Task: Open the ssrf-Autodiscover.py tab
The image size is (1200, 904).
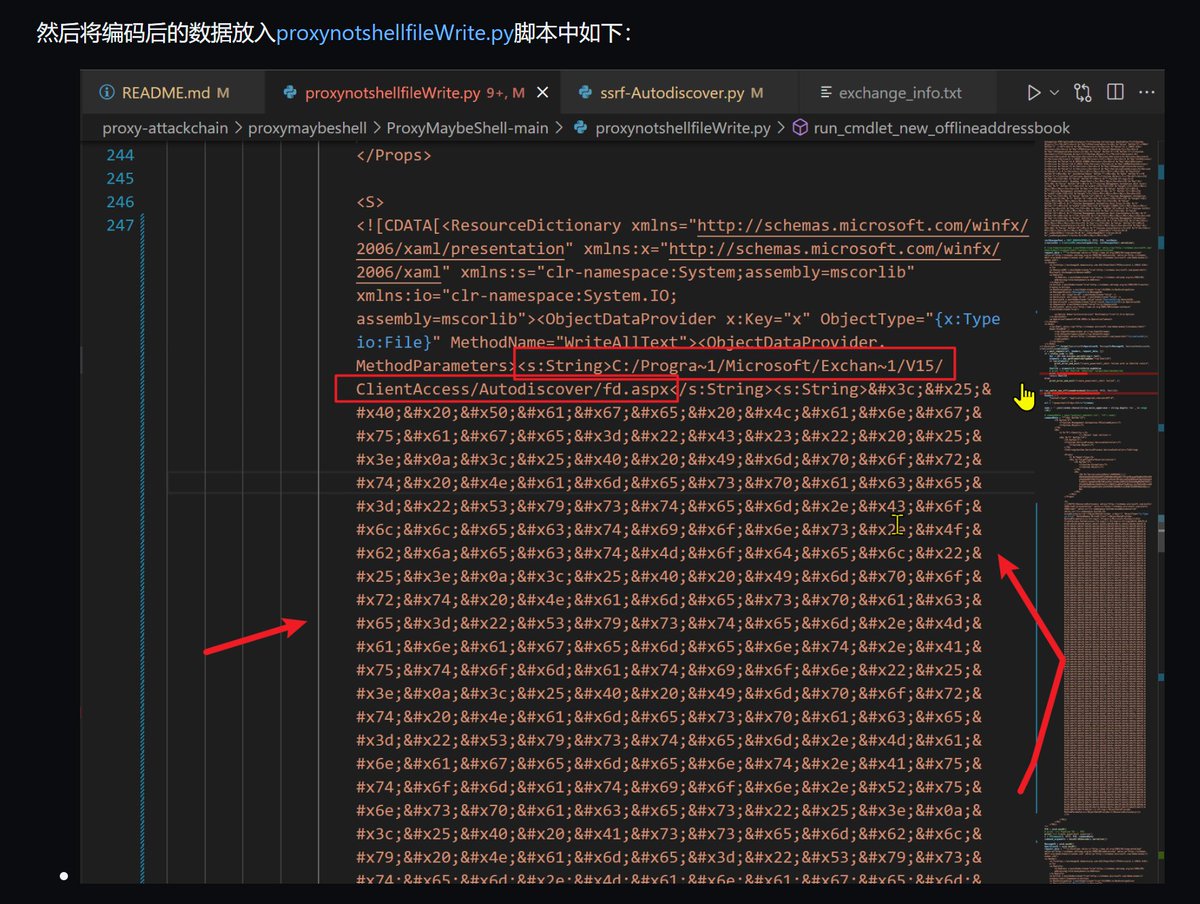Action: pos(671,93)
